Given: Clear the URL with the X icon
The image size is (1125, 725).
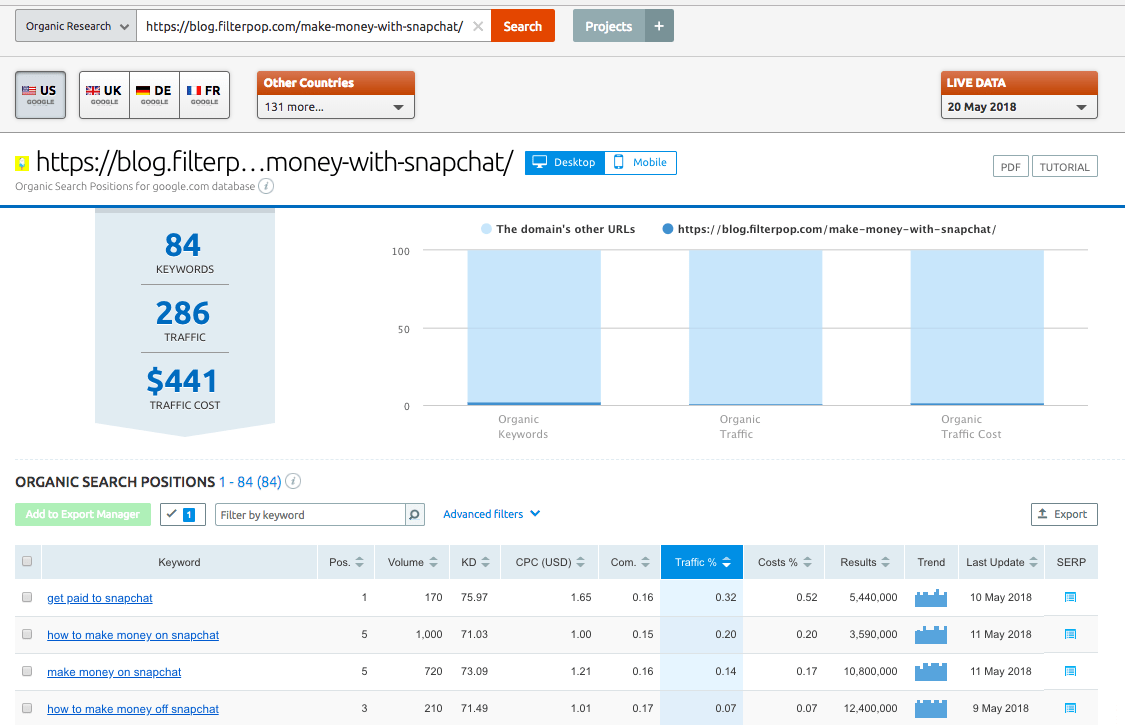Looking at the screenshot, I should 478,27.
